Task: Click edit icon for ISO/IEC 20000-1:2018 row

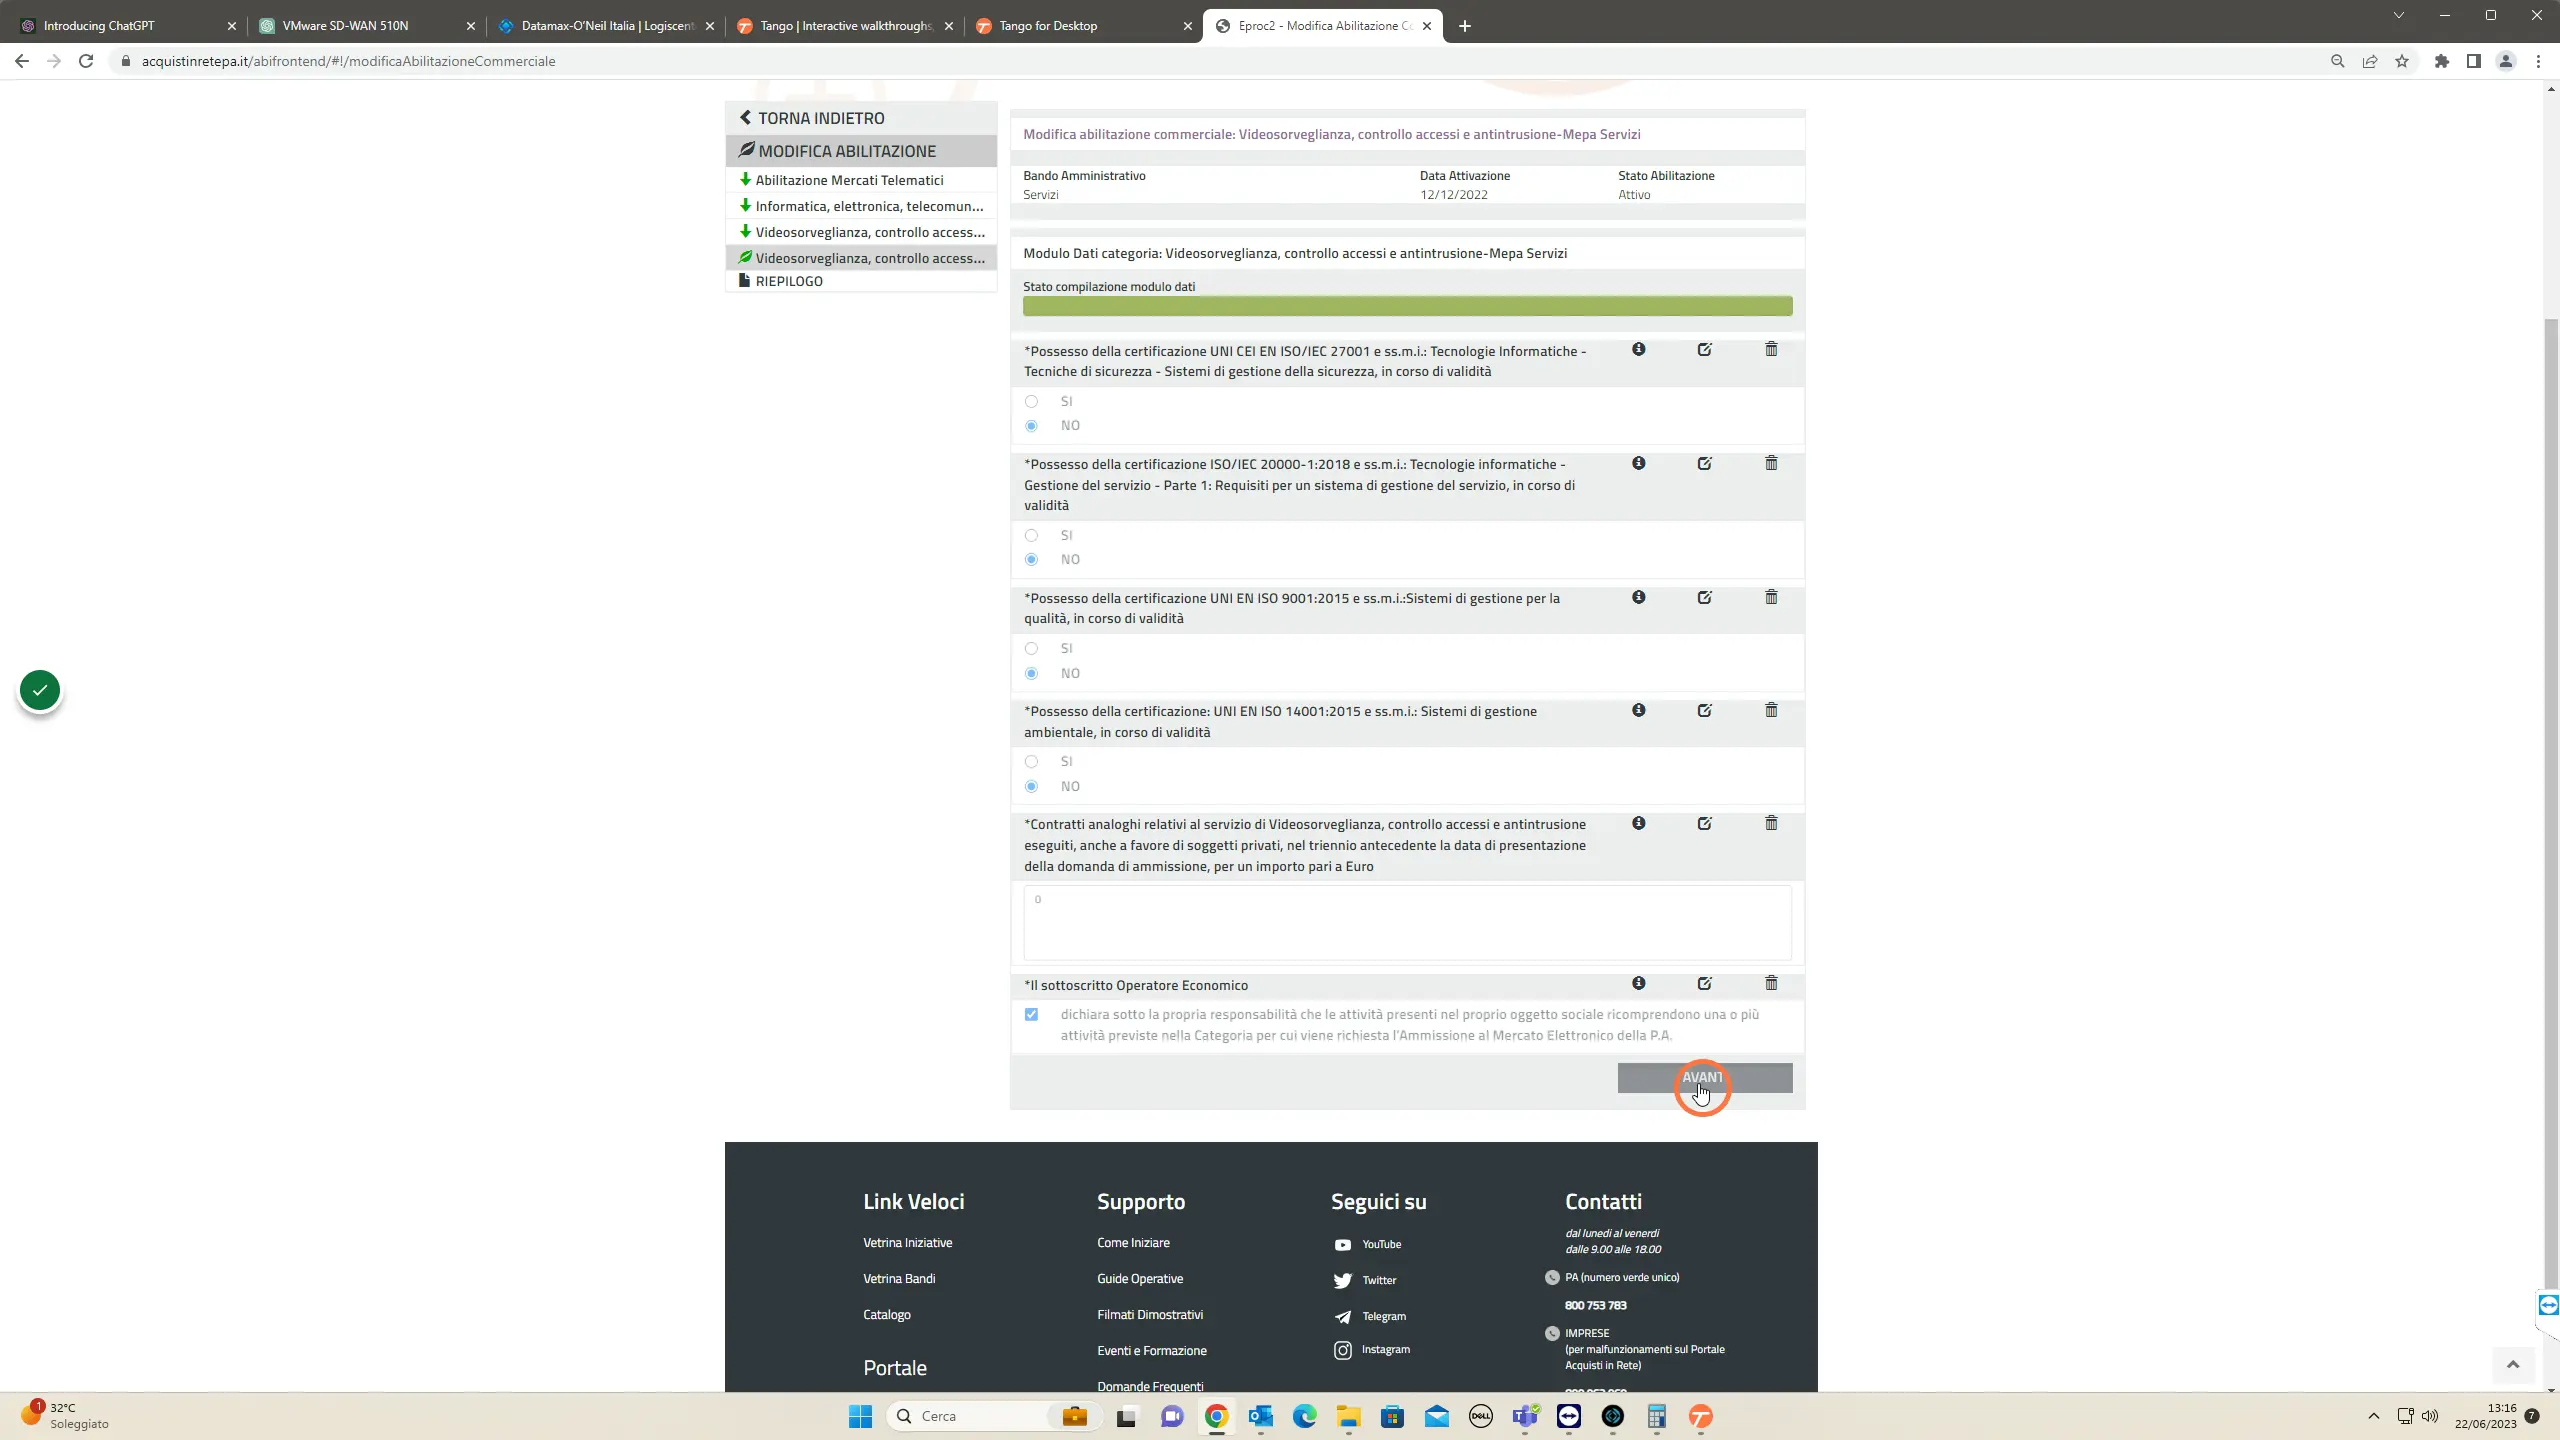Action: tap(1704, 463)
